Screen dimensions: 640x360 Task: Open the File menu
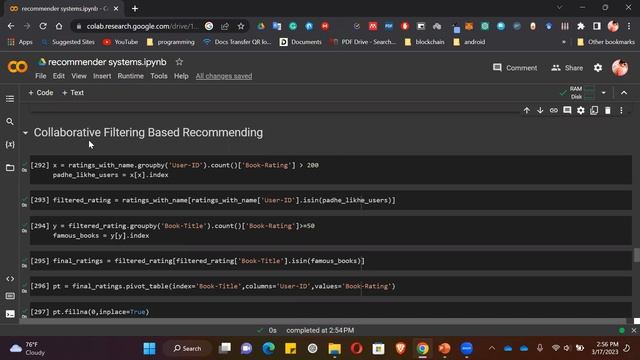point(40,76)
